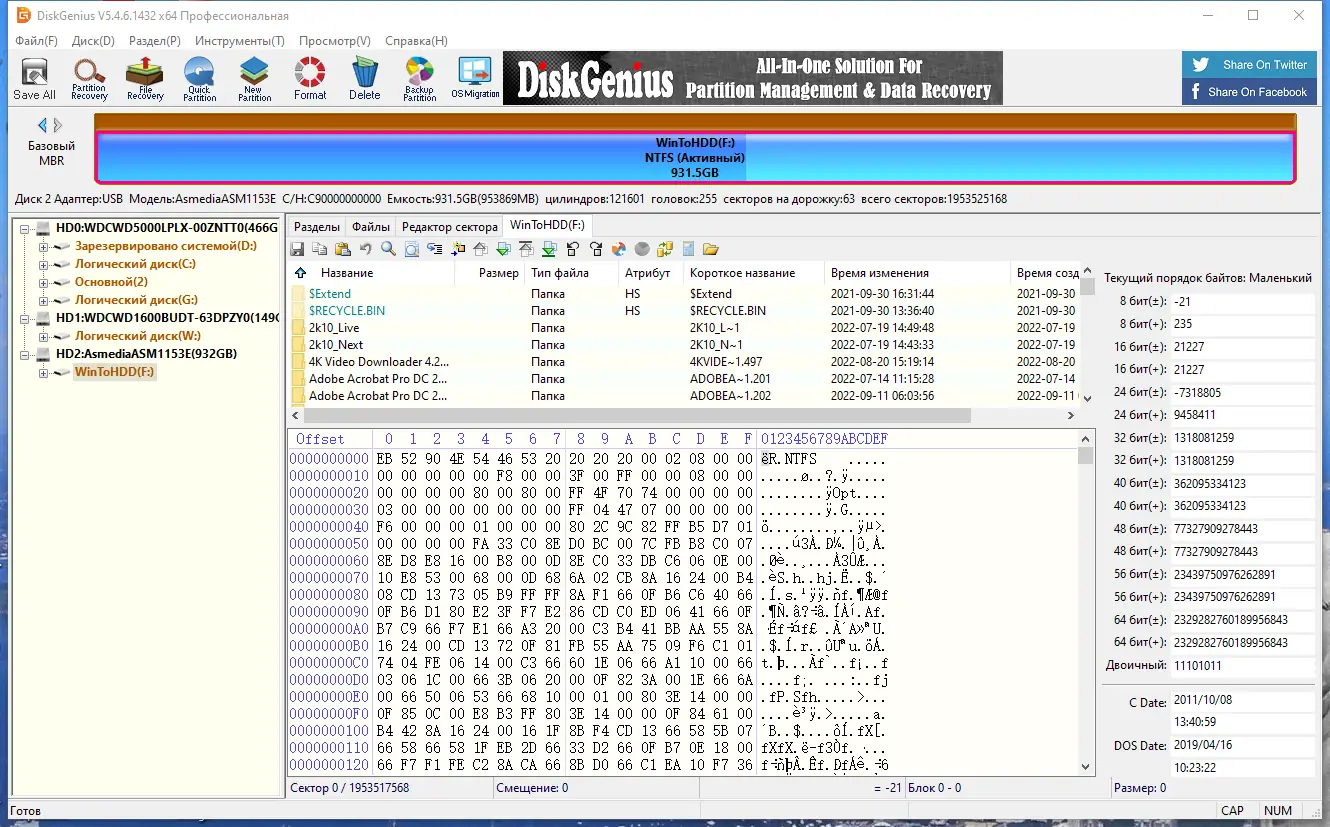This screenshot has width=1330, height=827.
Task: Open the Раздел(P) menu
Action: pyautogui.click(x=155, y=41)
